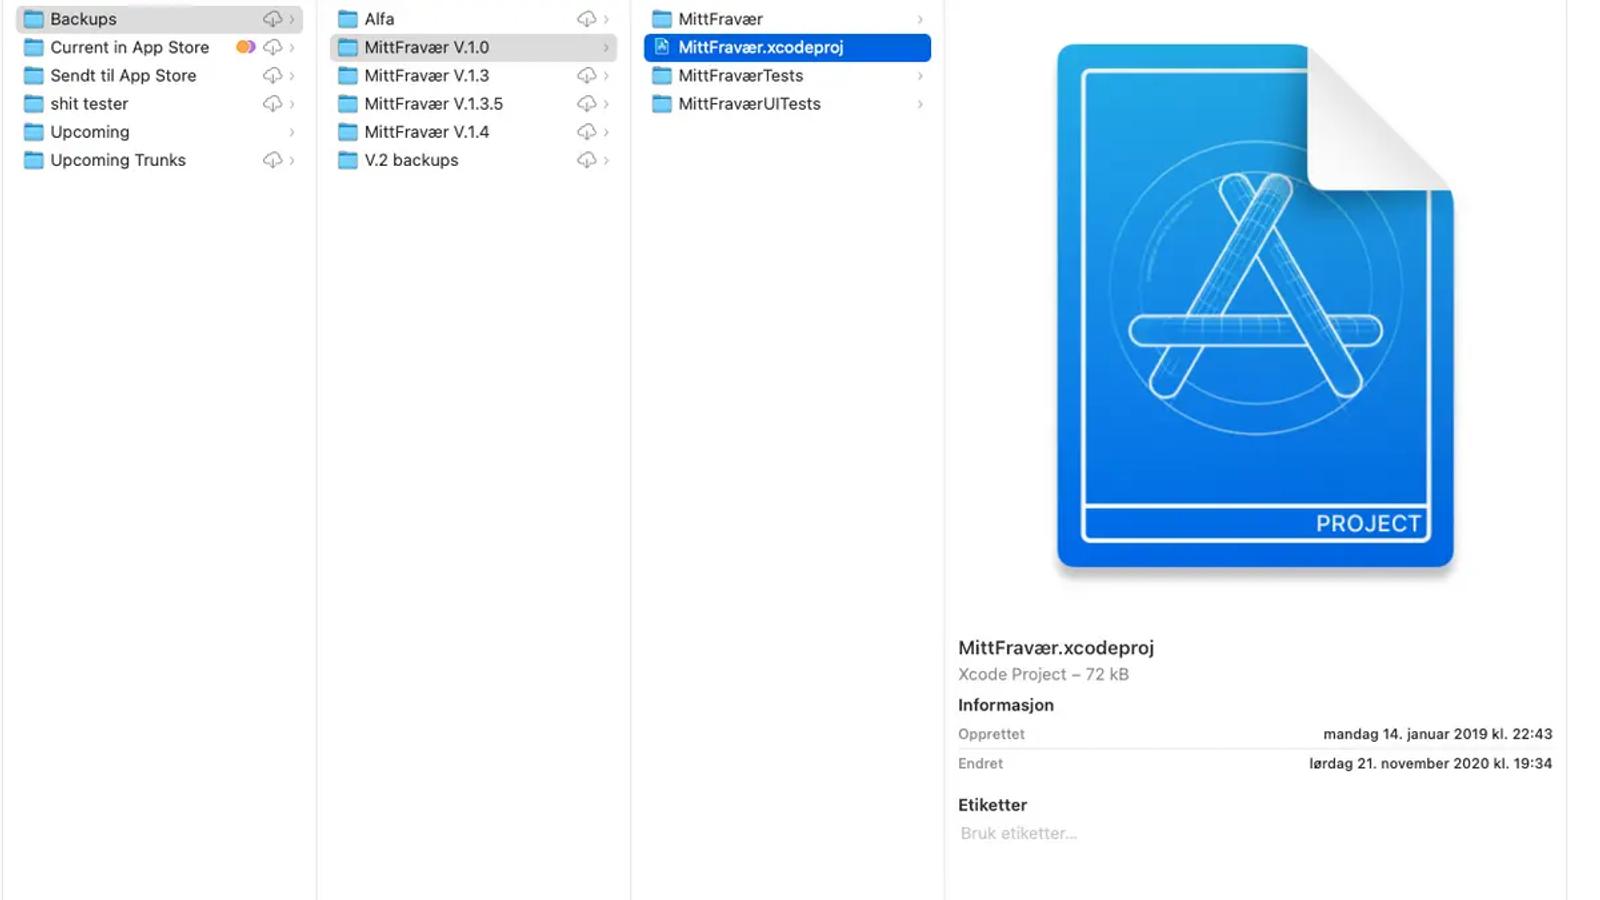Expand the MittFraværTests folder chevron
Image resolution: width=1600 pixels, height=900 pixels.
point(920,75)
